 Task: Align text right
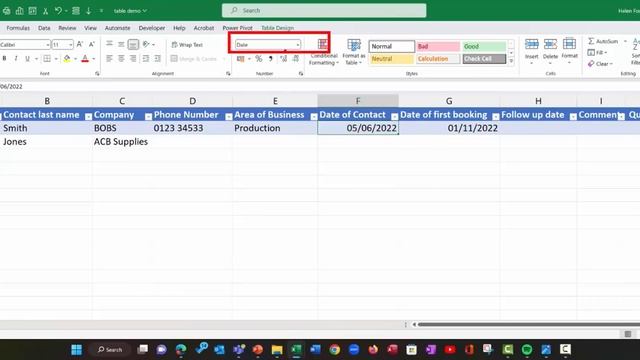click(x=133, y=59)
